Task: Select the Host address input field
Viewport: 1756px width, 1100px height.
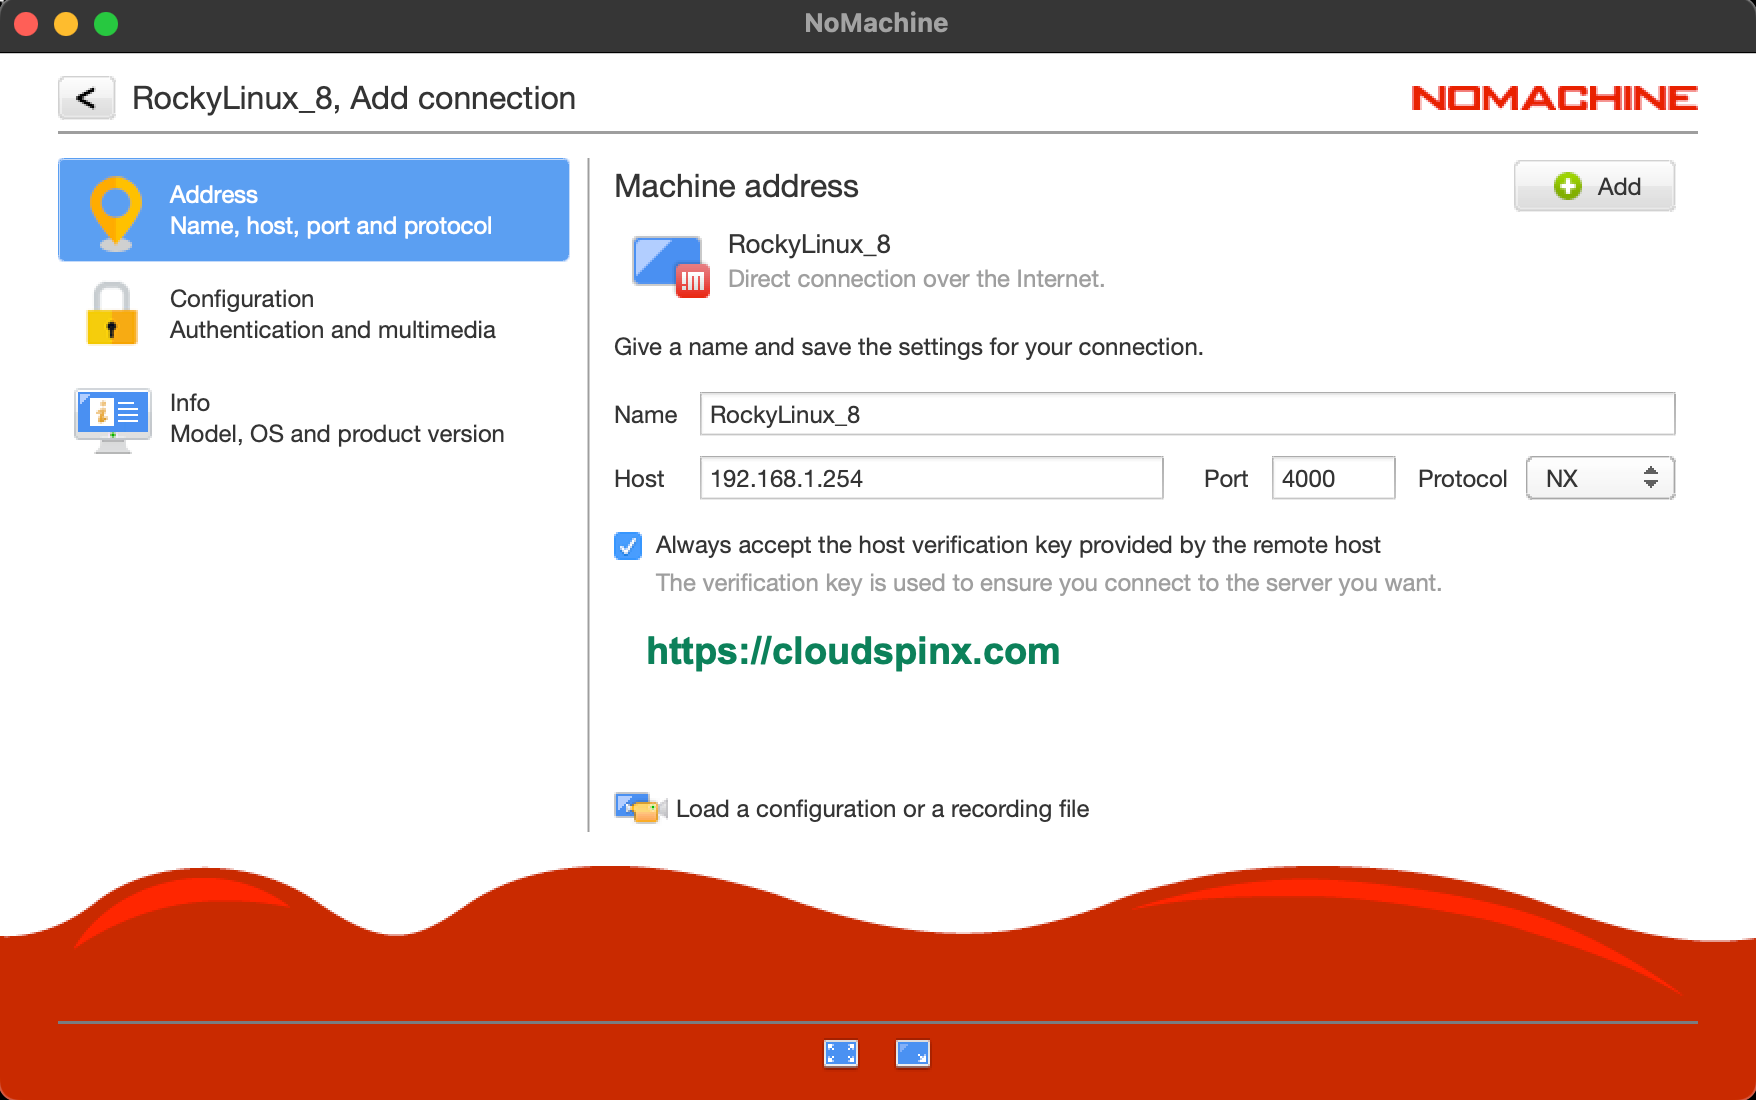Action: [930, 478]
